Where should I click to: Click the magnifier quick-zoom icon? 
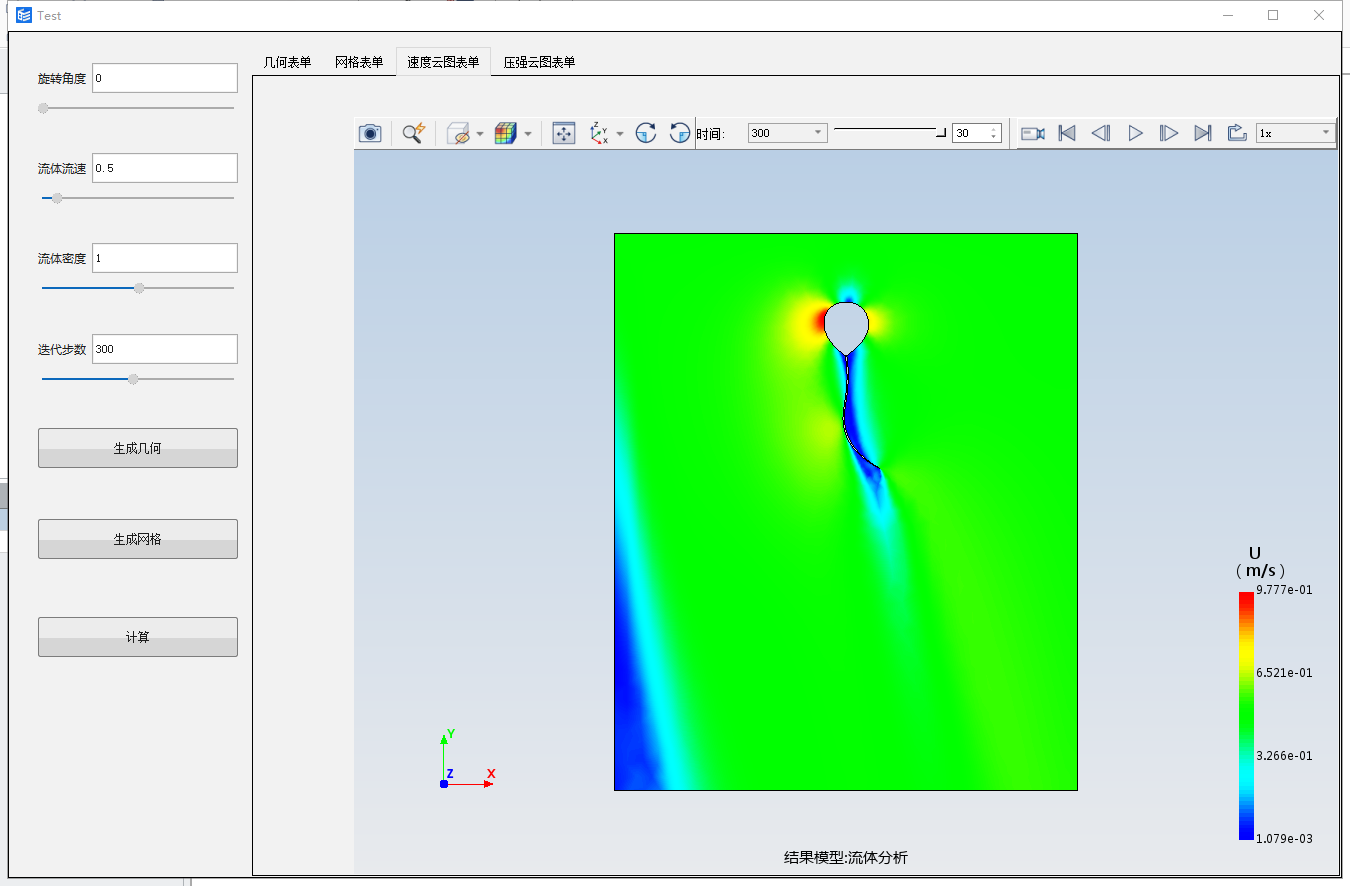click(x=413, y=133)
